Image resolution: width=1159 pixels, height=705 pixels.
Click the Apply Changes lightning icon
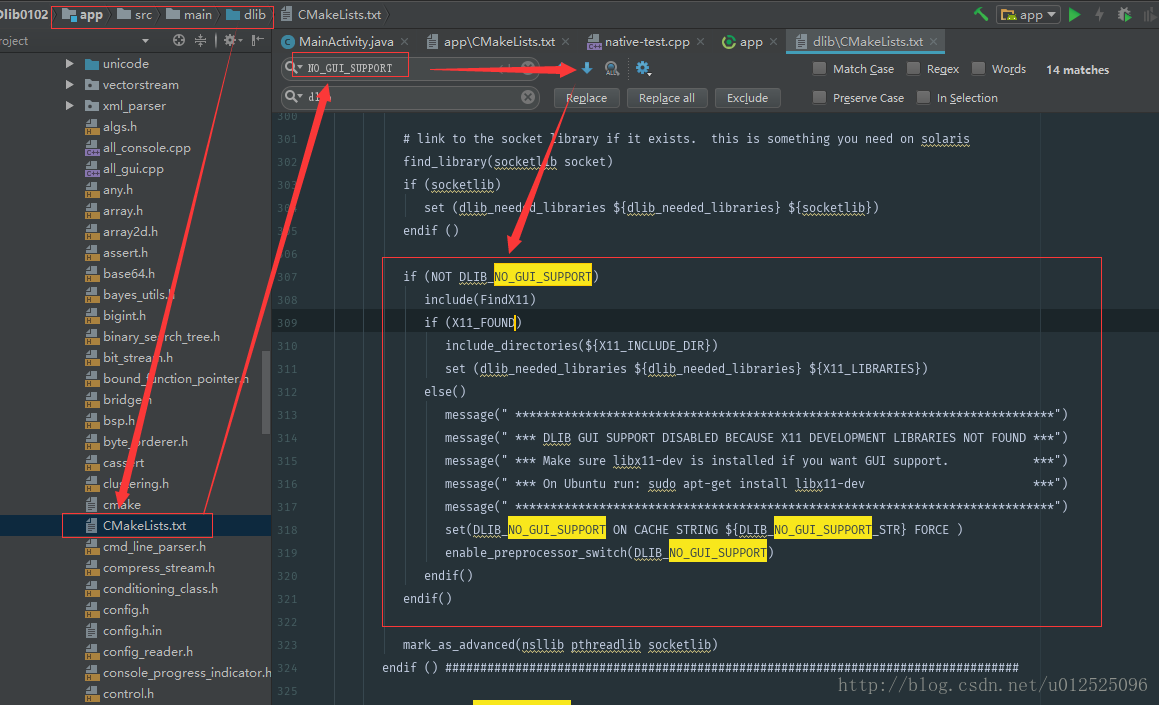click(1099, 14)
